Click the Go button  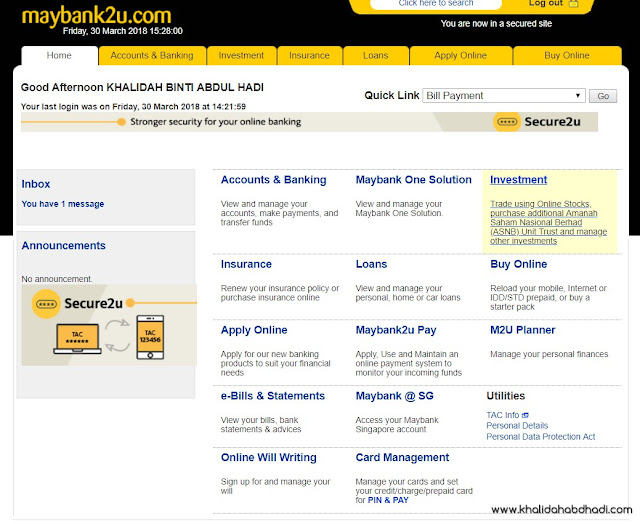[x=603, y=96]
